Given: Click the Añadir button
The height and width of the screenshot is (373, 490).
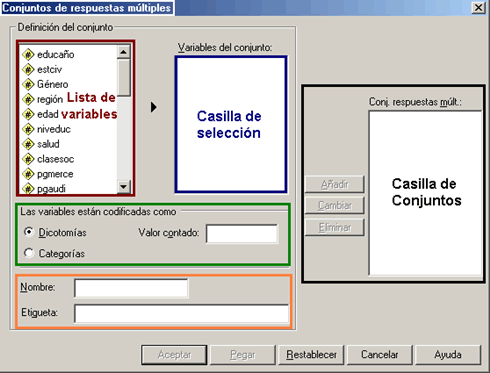Looking at the screenshot, I should [334, 184].
